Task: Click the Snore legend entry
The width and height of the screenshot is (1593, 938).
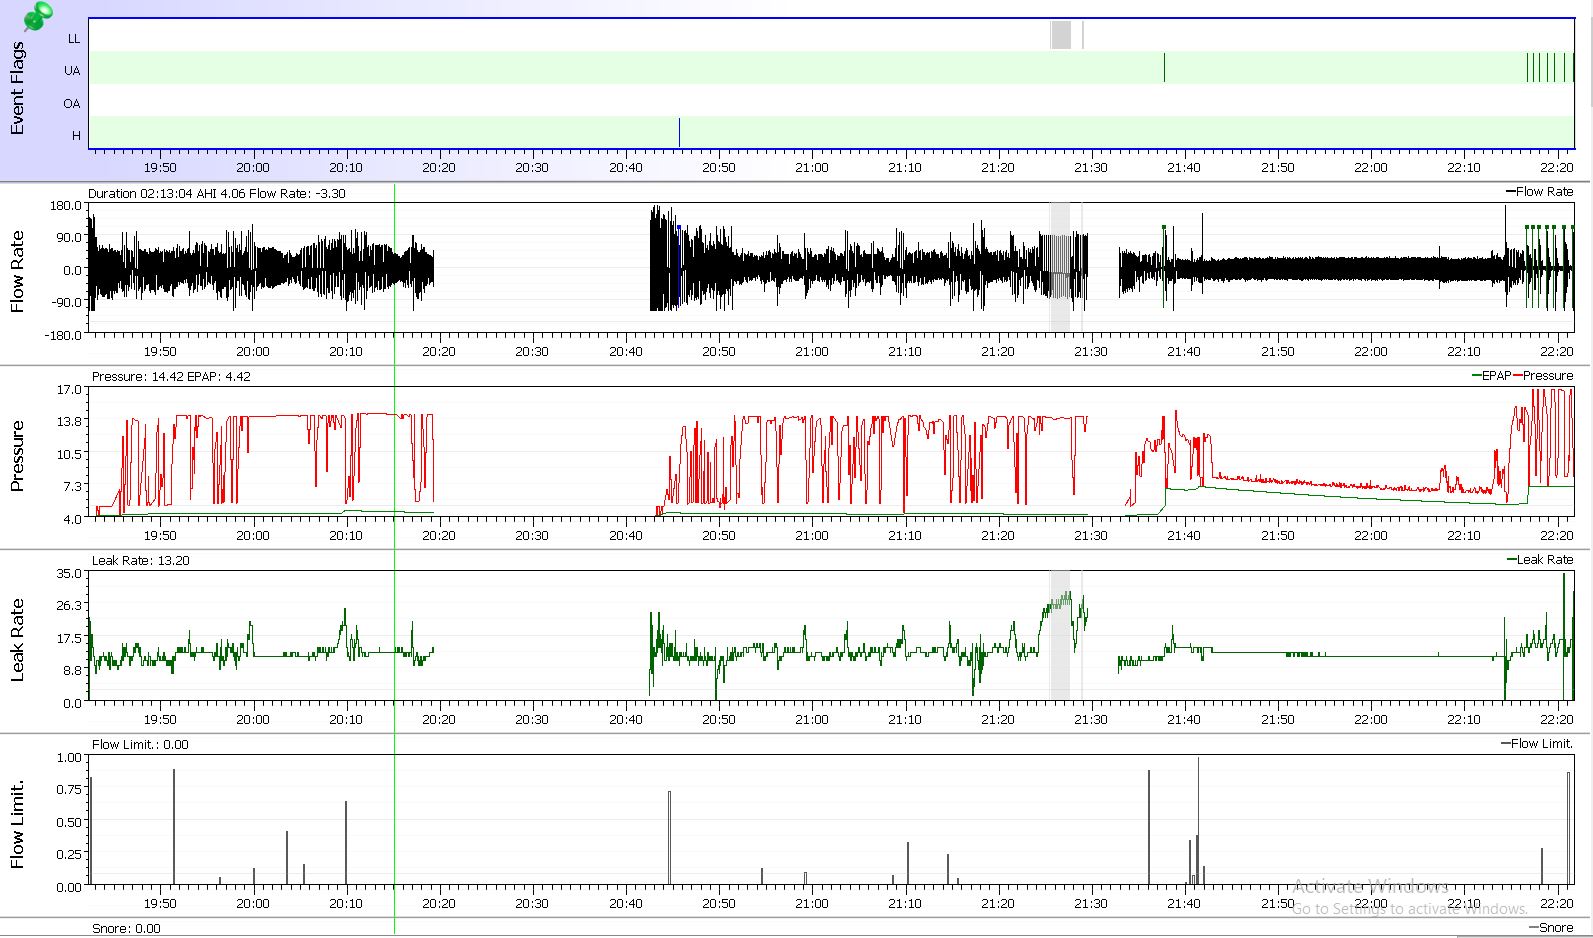Action: click(1551, 927)
